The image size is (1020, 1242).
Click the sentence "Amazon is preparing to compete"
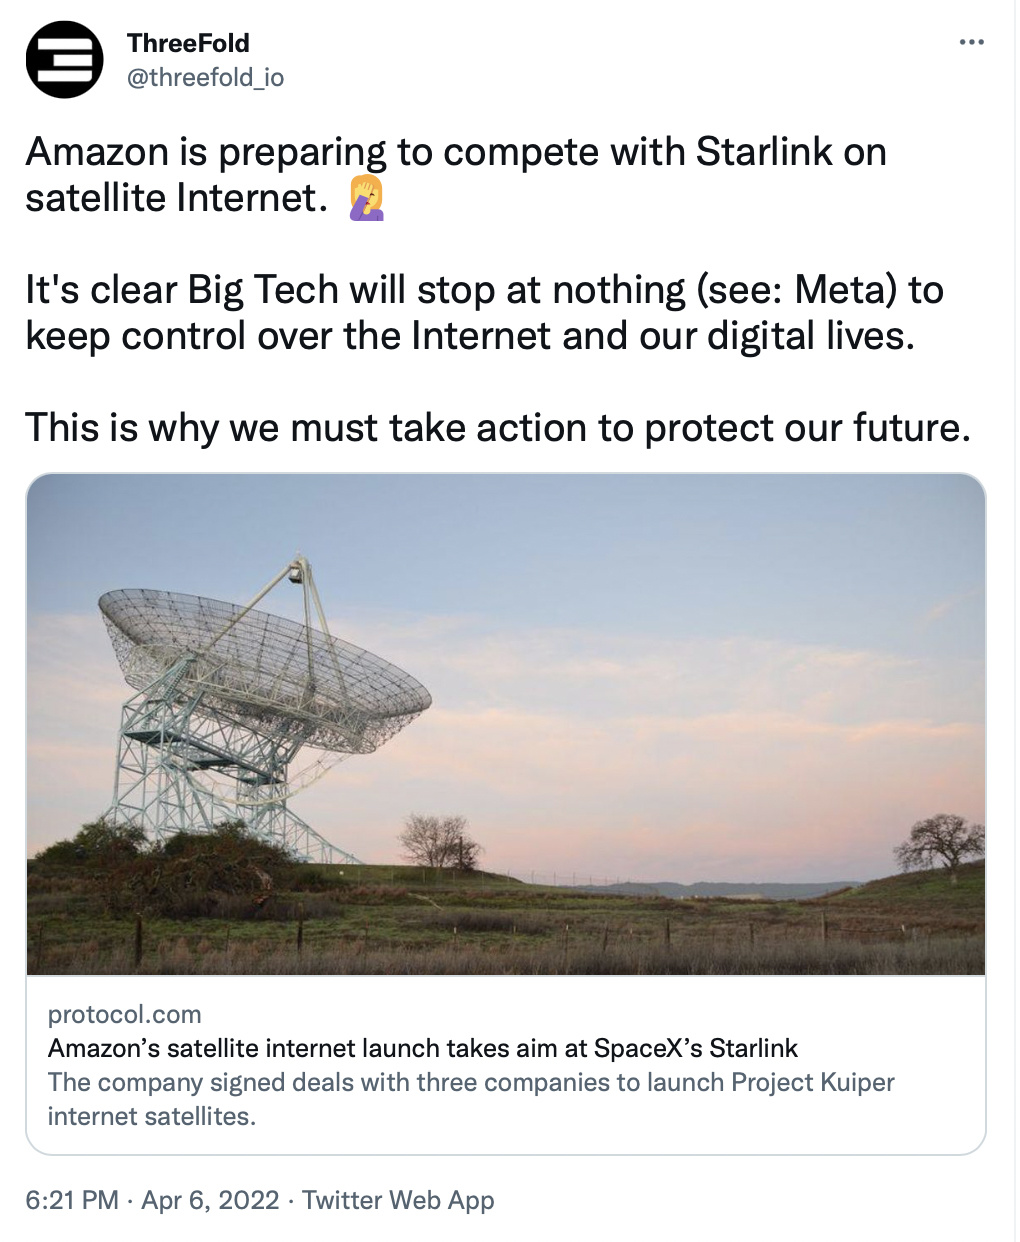tap(456, 175)
